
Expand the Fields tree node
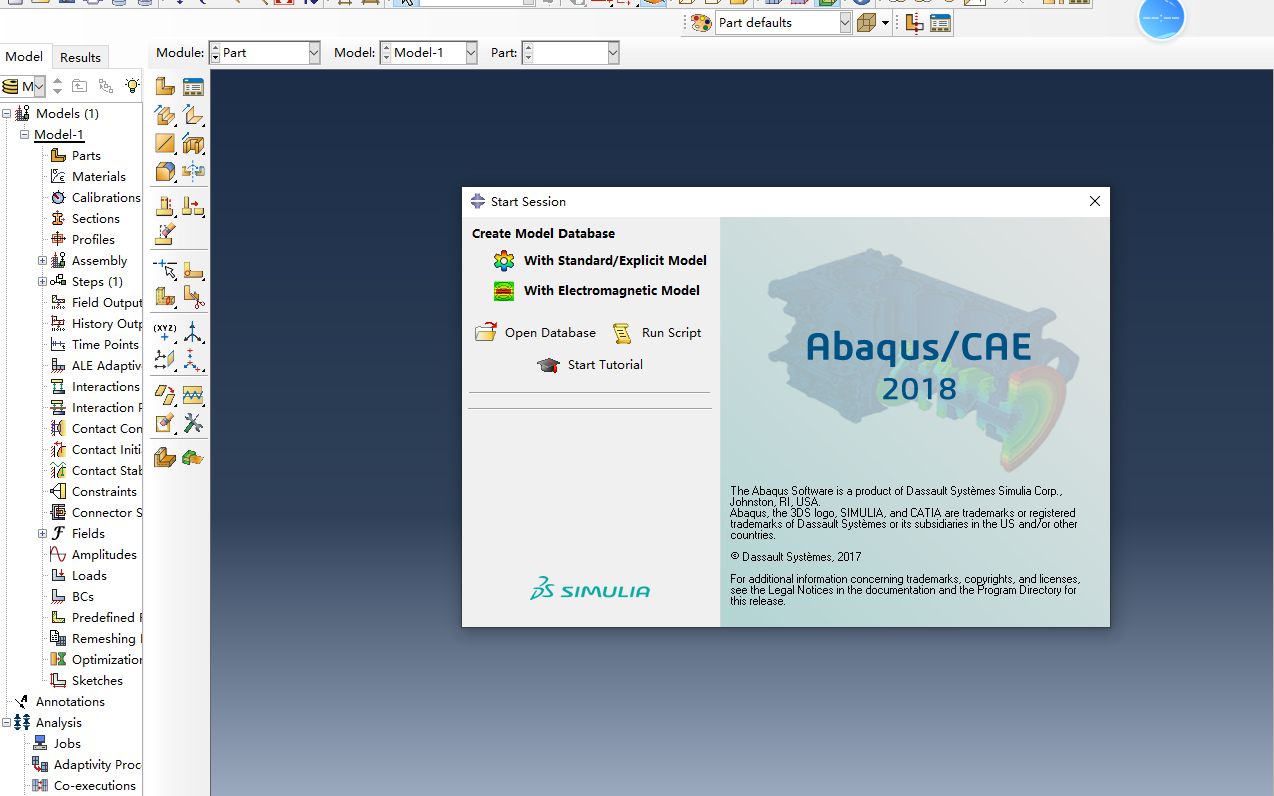pos(42,533)
